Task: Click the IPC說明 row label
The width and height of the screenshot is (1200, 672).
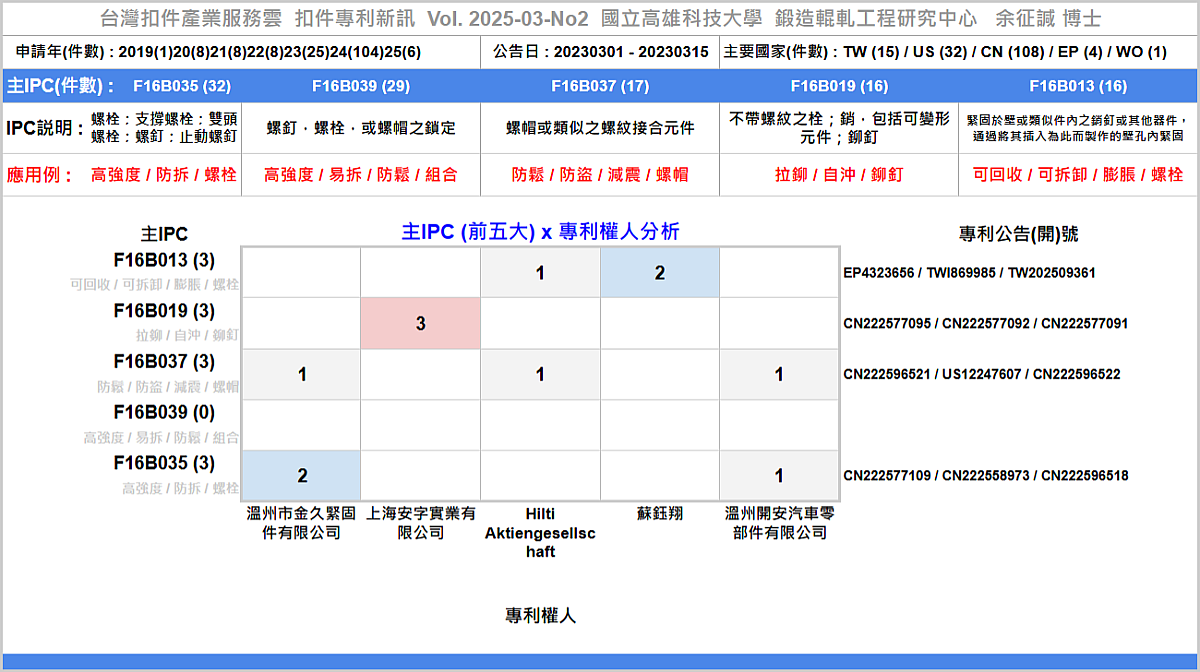Action: coord(44,127)
